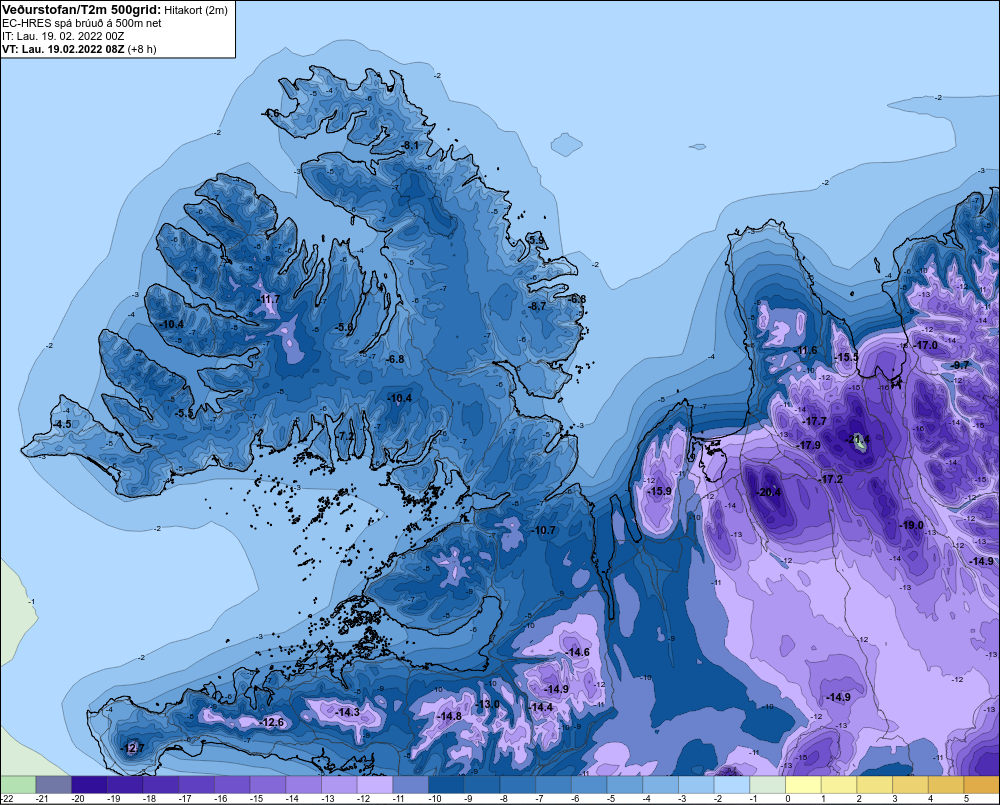Click the temperature label -17.7
The width and height of the screenshot is (1000, 805).
814,422
